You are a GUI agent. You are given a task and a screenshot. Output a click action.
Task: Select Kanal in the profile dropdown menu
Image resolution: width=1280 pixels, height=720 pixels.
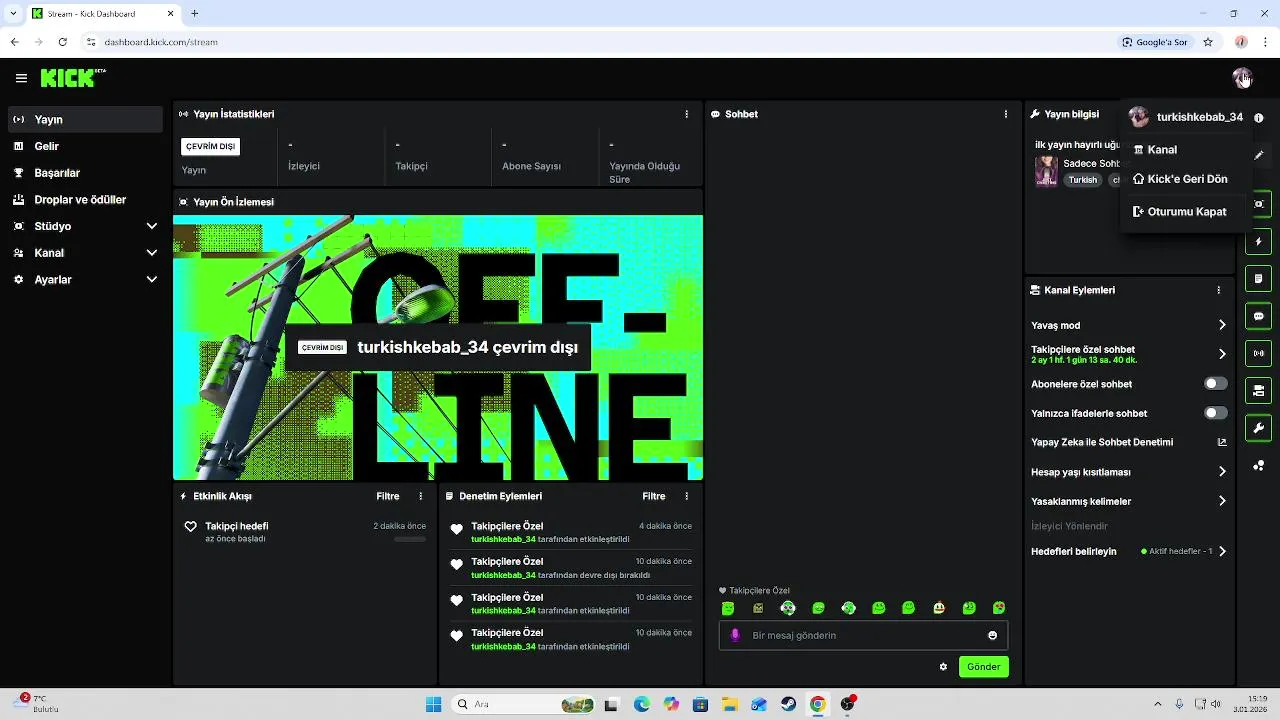[x=1186, y=150]
